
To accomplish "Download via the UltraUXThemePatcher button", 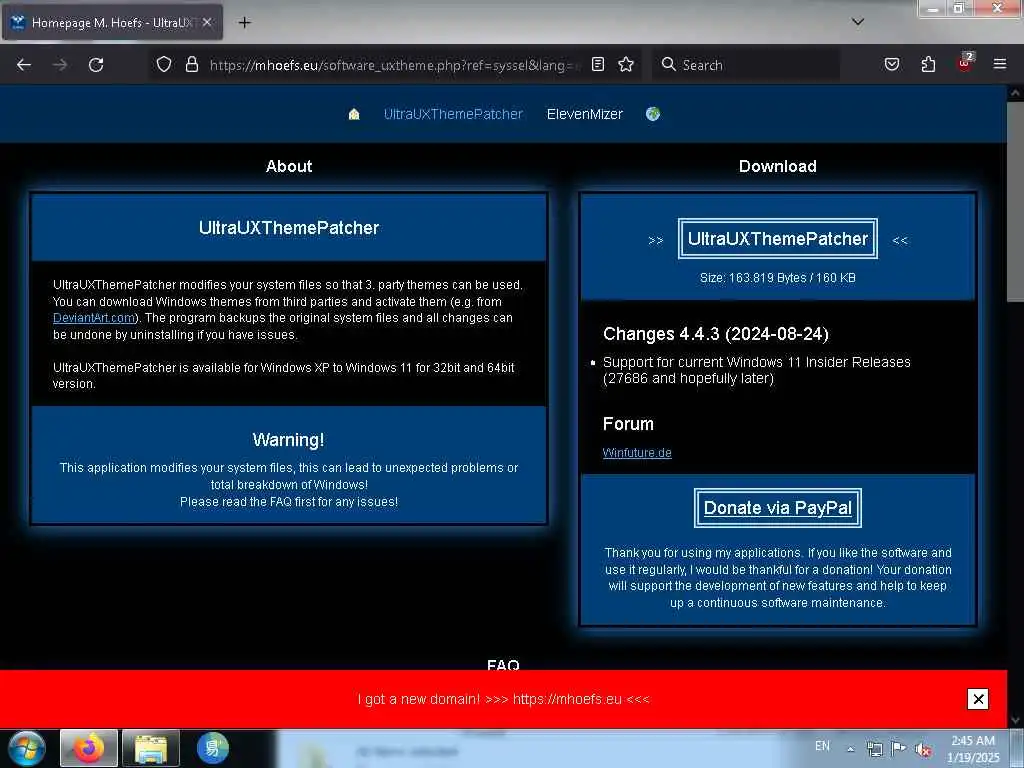I will point(777,239).
